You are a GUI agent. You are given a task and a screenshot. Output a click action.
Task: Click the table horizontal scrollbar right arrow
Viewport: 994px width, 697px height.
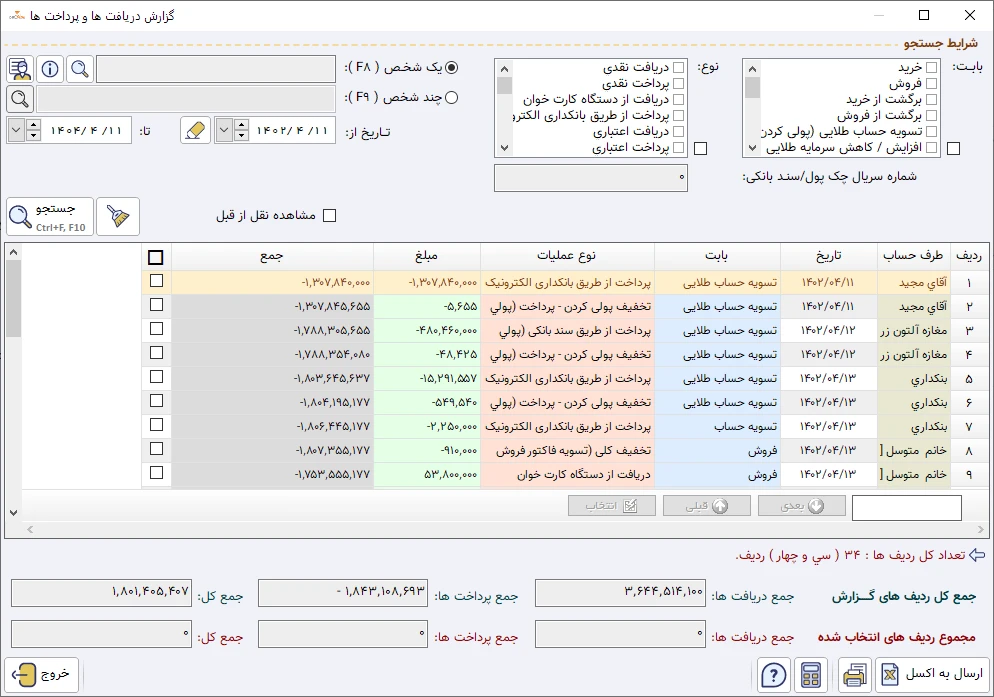click(981, 529)
